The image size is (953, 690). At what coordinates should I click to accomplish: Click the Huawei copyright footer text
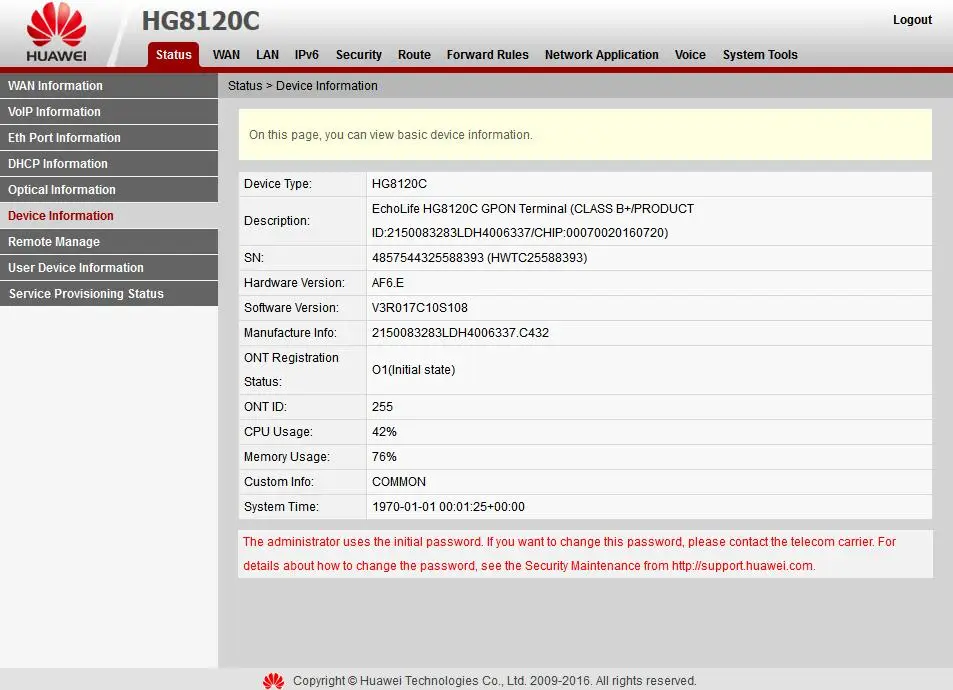(x=495, y=681)
